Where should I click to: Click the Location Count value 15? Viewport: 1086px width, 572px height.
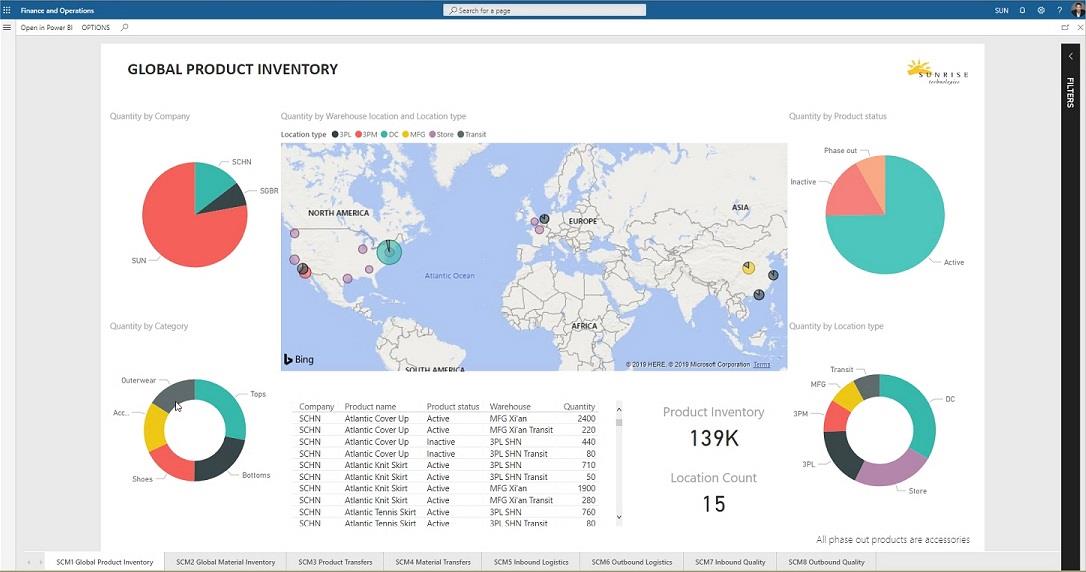click(713, 504)
